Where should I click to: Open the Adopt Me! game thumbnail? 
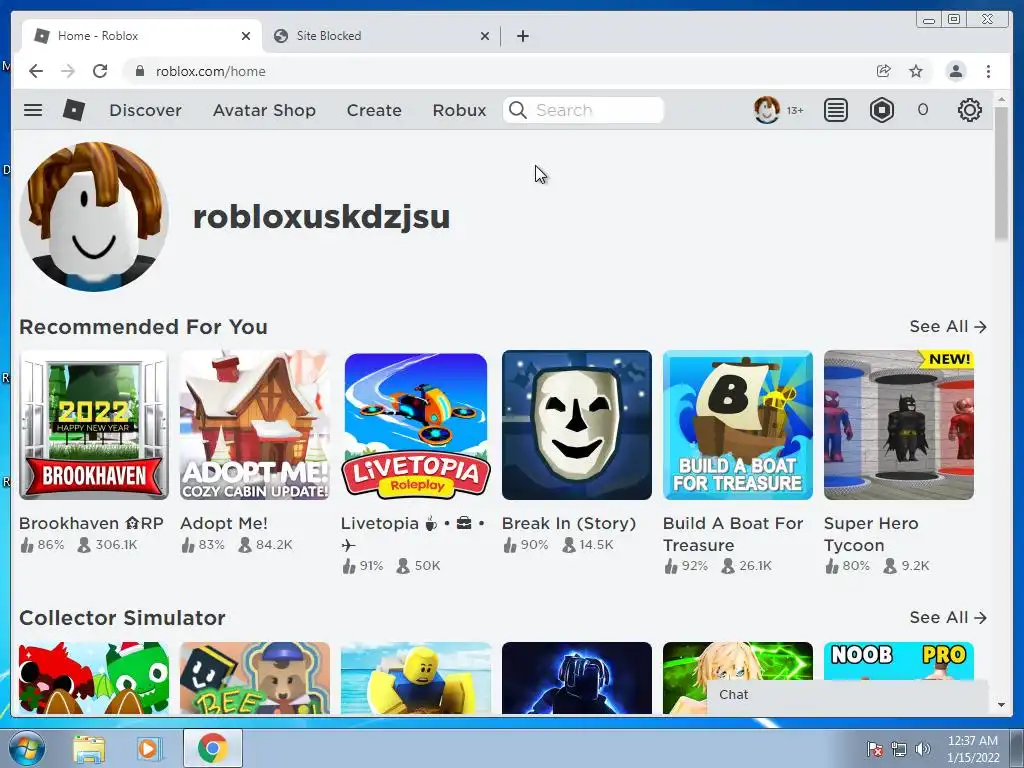[255, 425]
